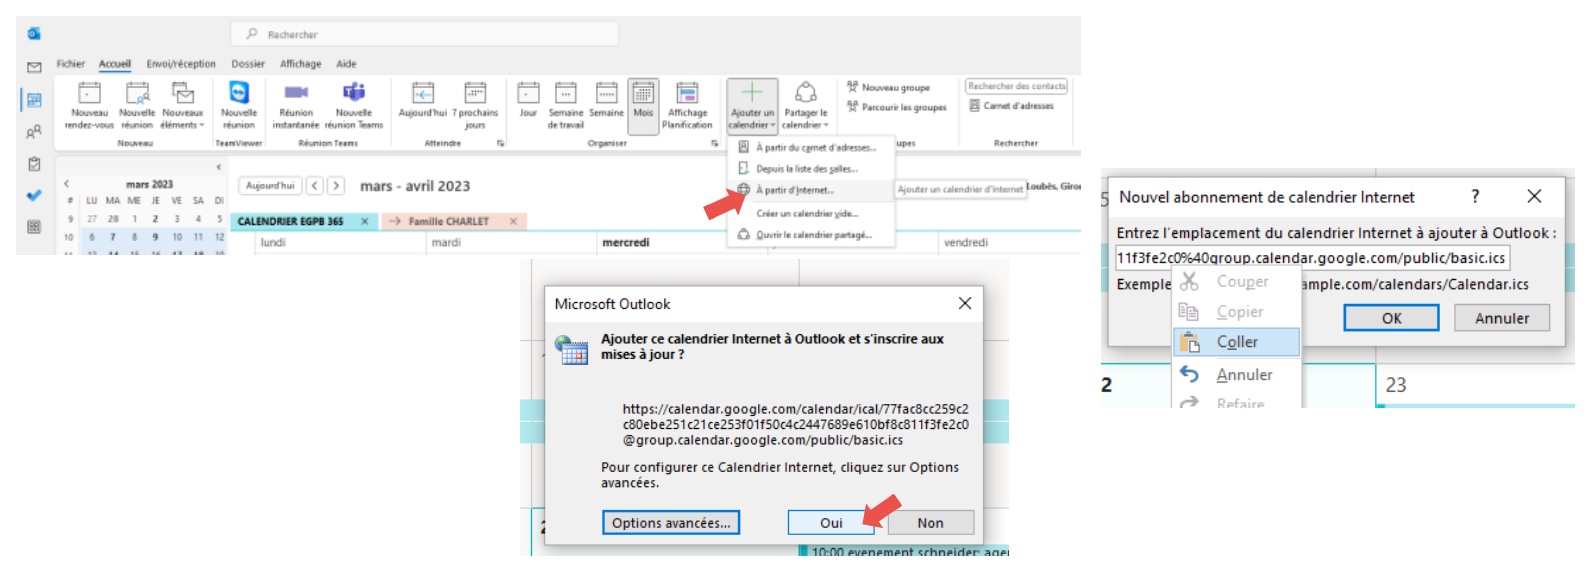Click Options avancées in the Outlook dialog
The width and height of the screenshot is (1587, 573).
click(671, 523)
